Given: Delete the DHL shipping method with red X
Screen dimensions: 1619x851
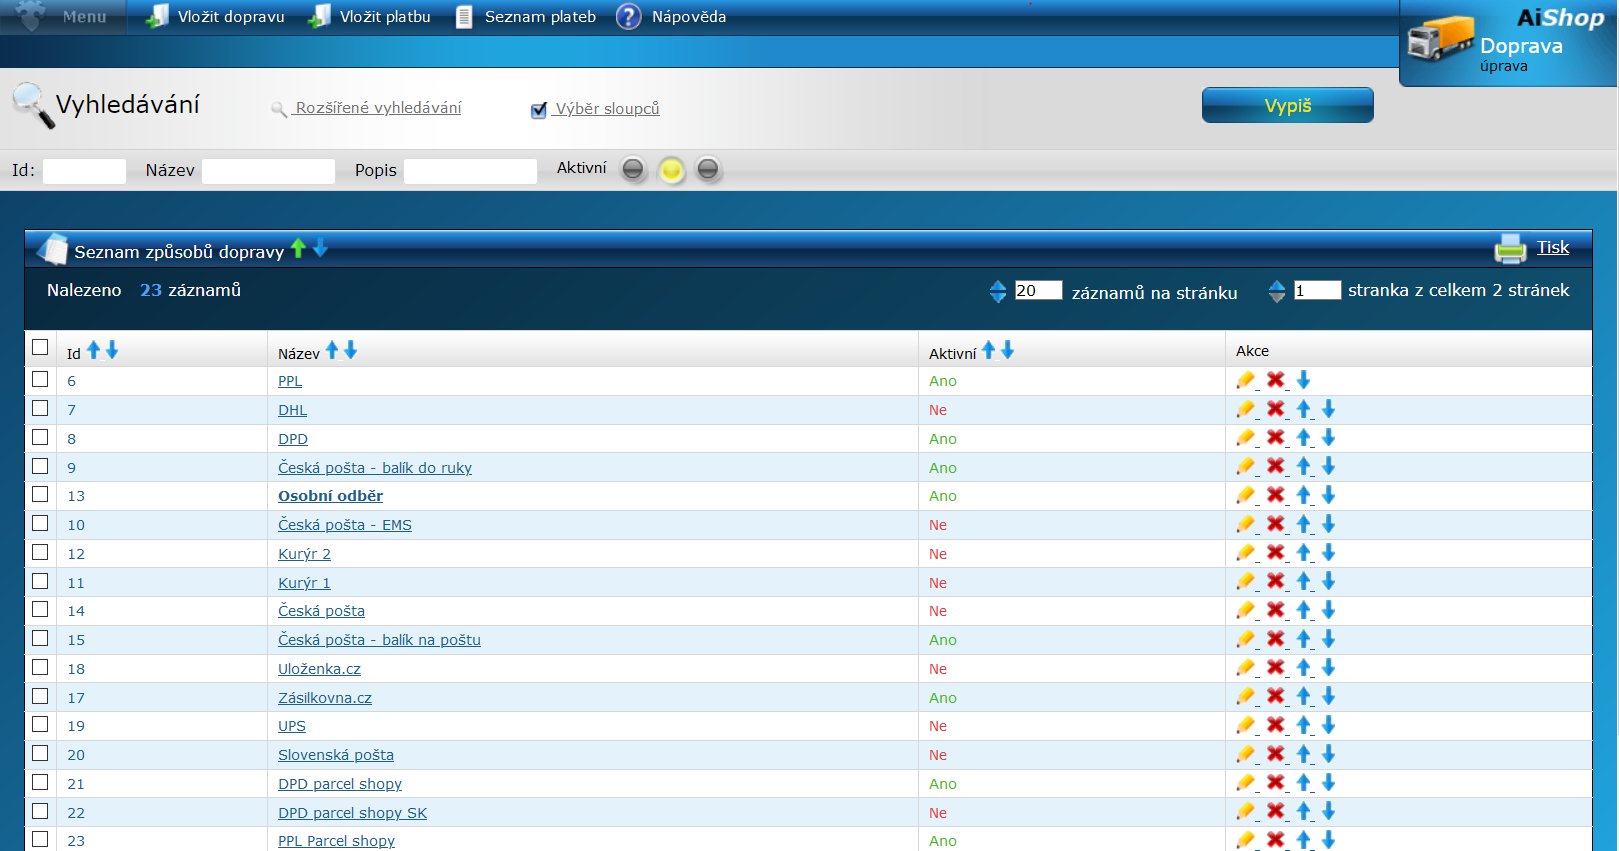Looking at the screenshot, I should (x=1275, y=409).
